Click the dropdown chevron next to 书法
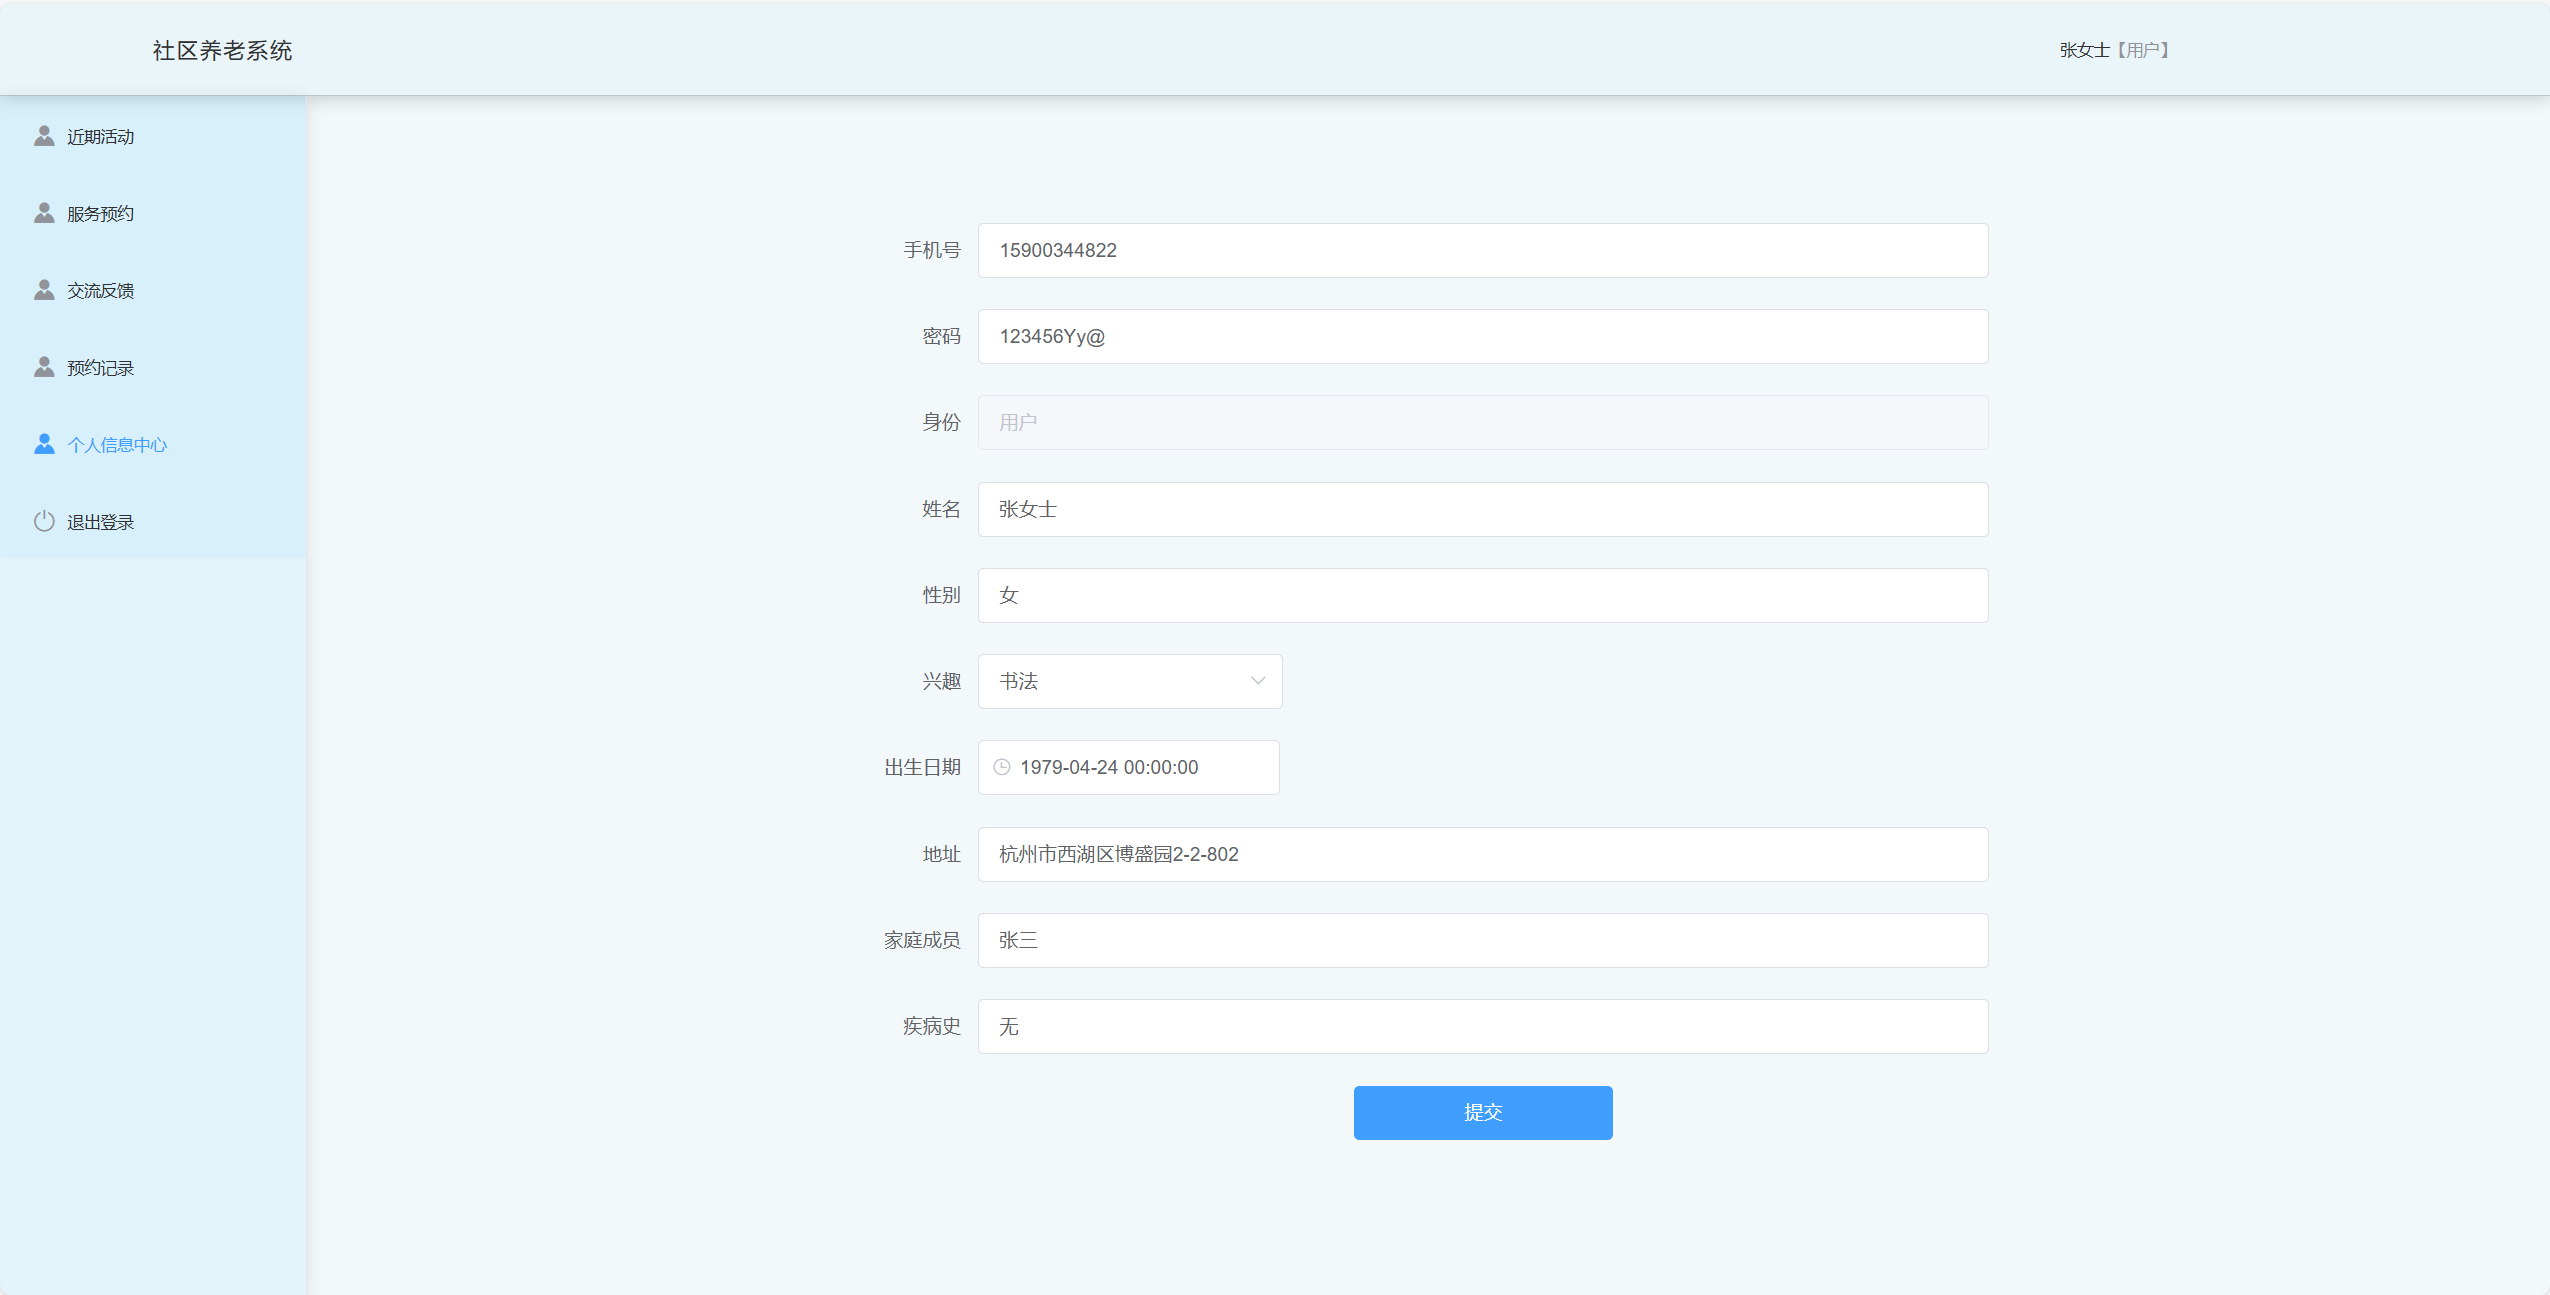Screen dimensions: 2550x1295 (1256, 681)
